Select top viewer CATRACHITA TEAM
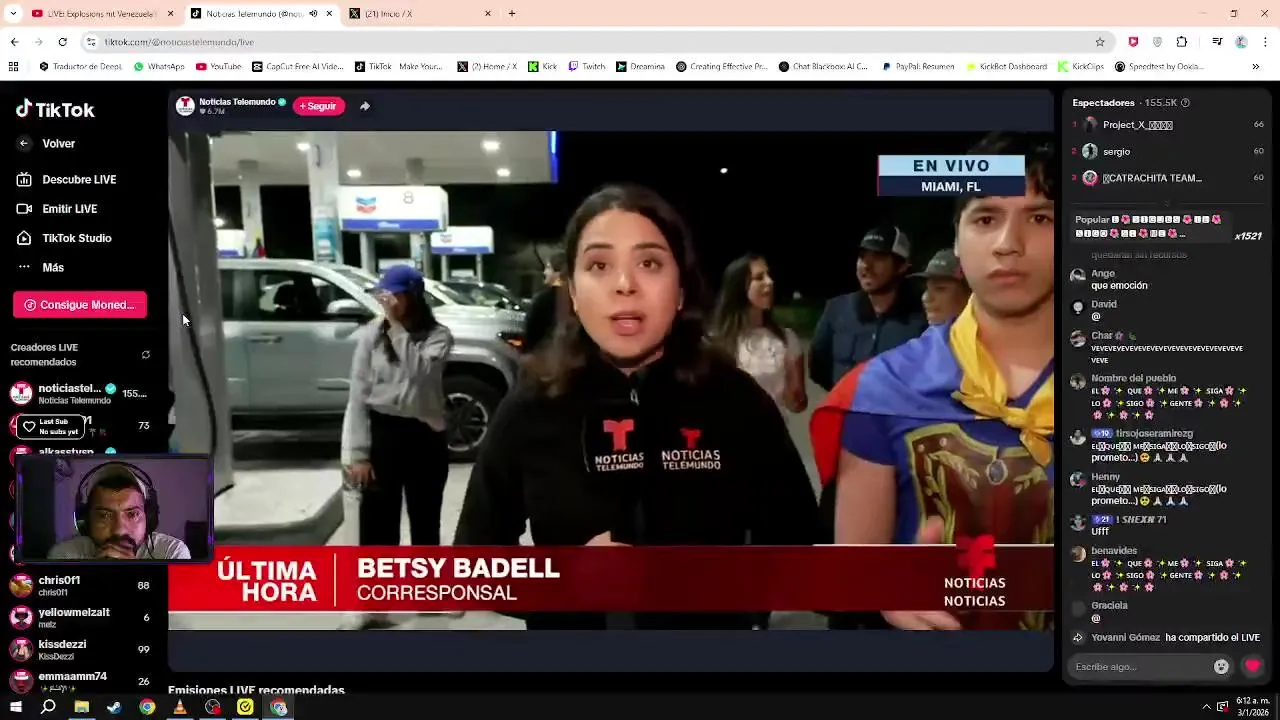 (x=1151, y=178)
